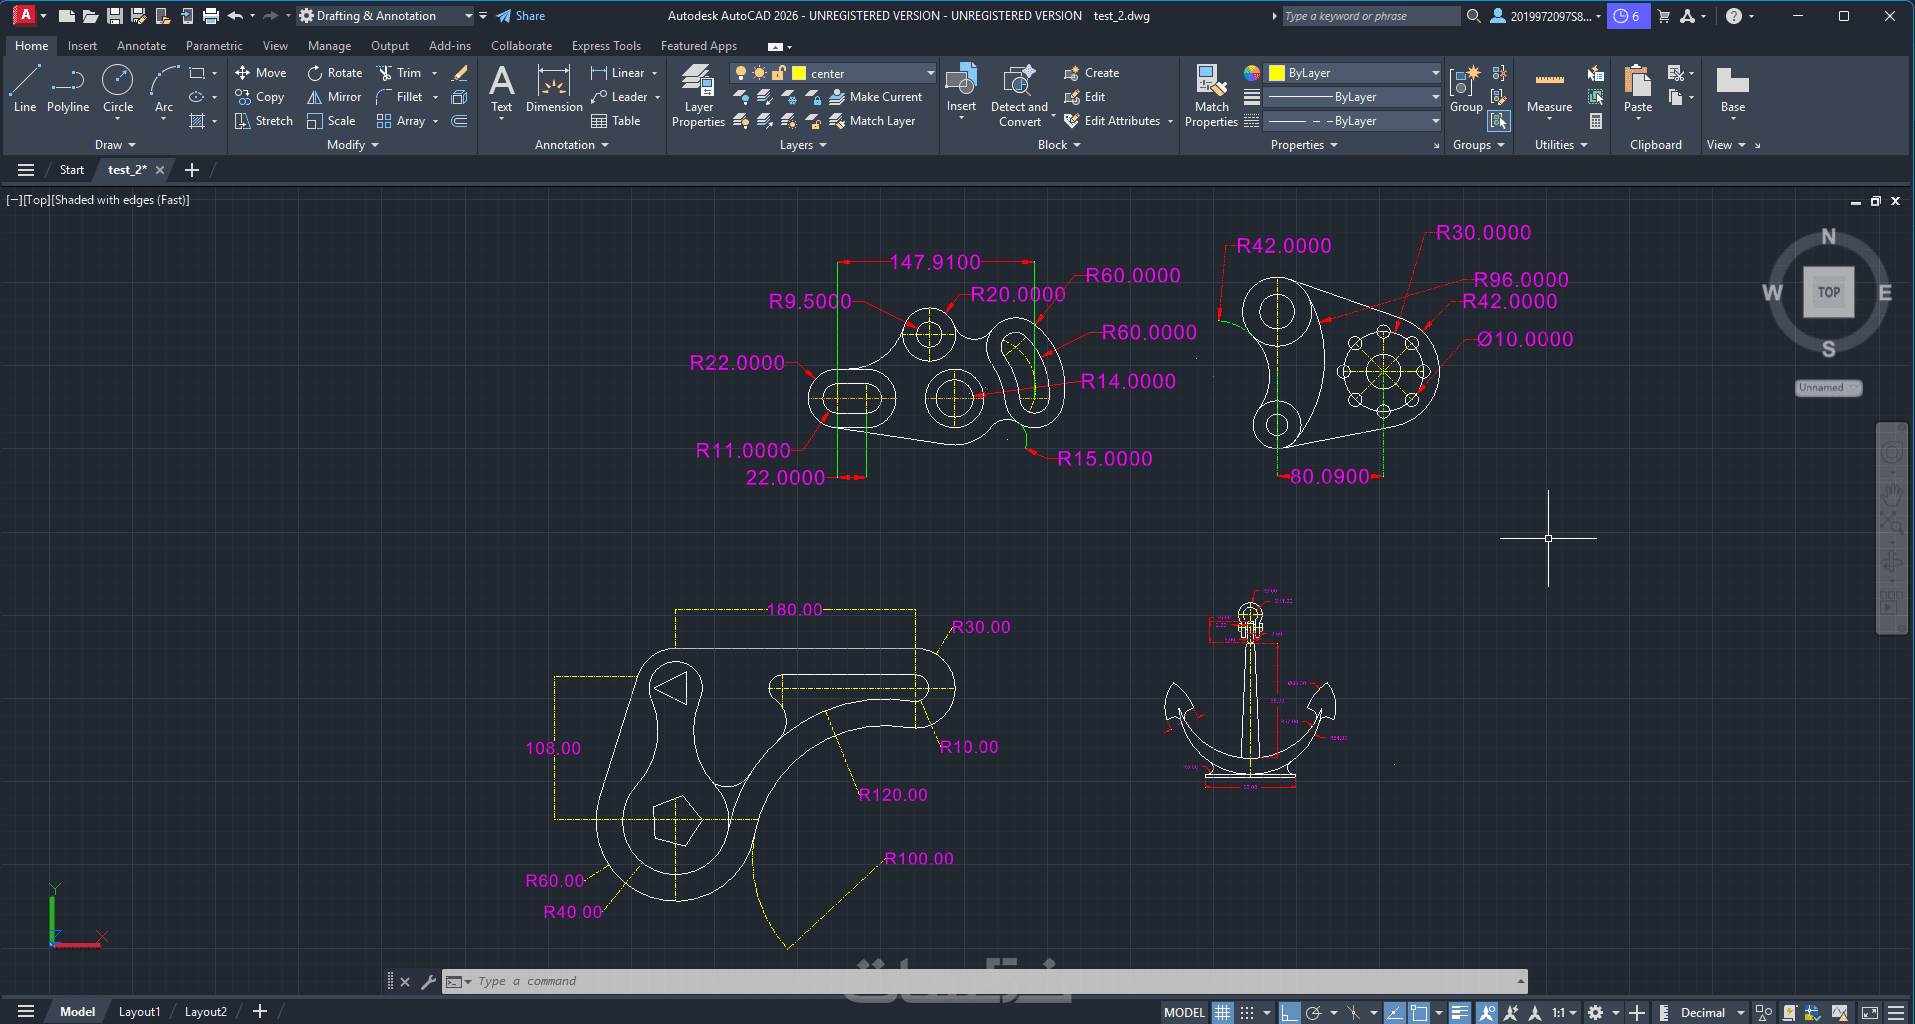
Task: Insert a Table annotation
Action: point(616,121)
